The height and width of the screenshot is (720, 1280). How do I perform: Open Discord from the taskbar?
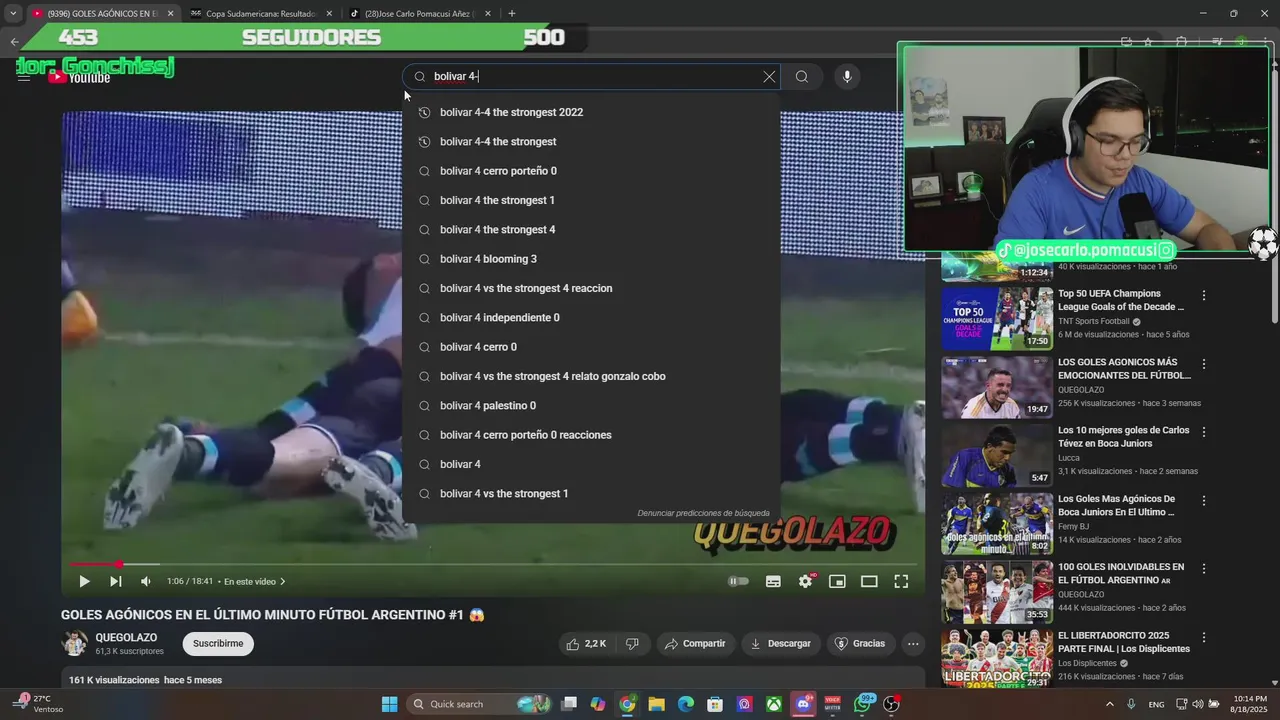[803, 704]
